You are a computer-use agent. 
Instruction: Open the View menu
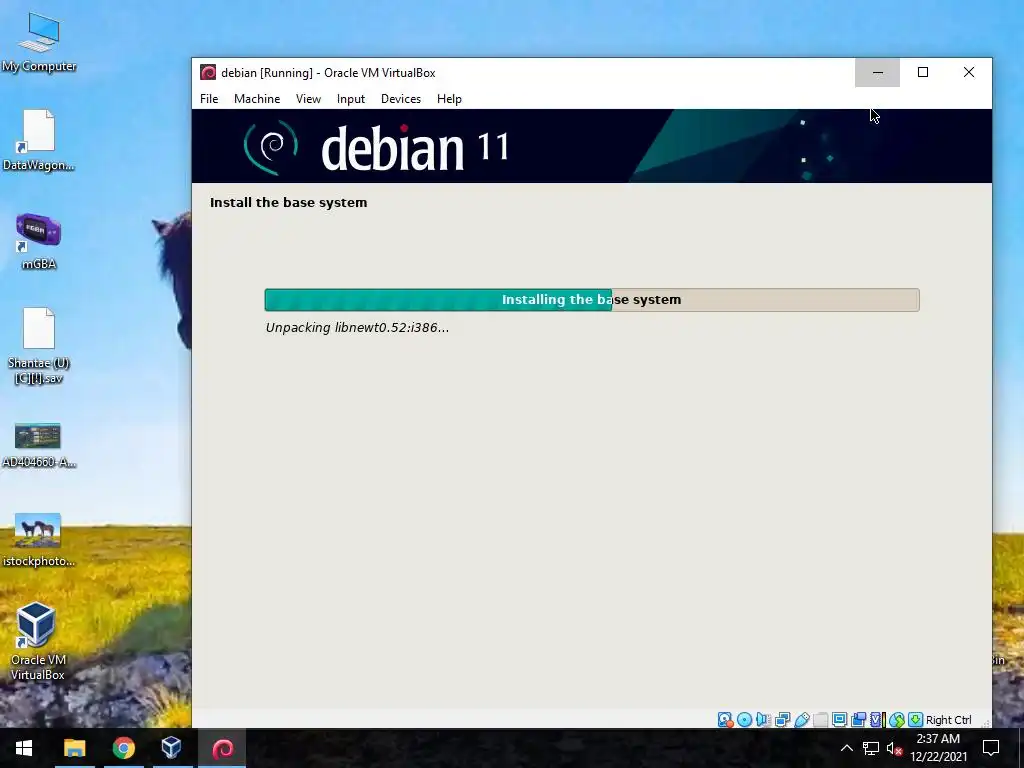pos(308,99)
